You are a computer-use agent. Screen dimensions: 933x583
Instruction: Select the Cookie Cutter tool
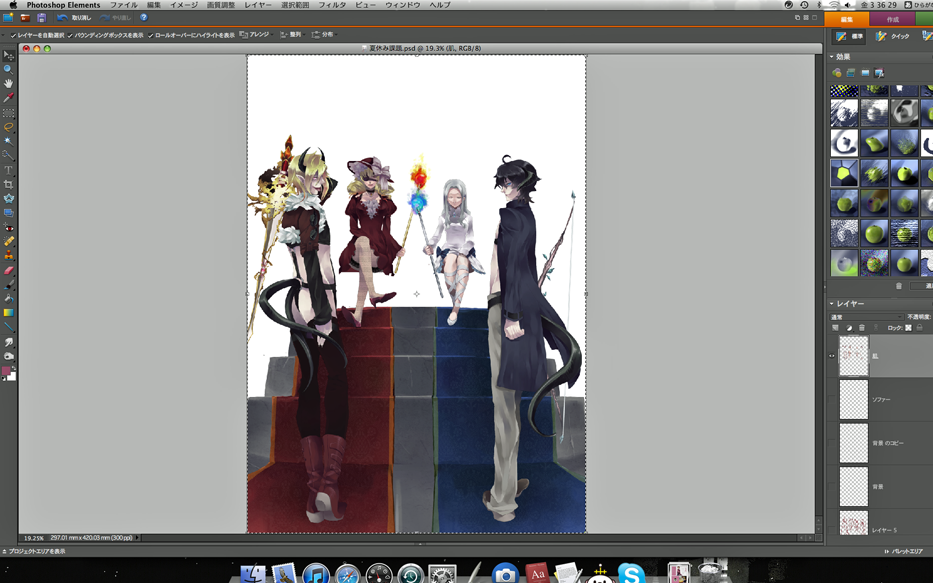pos(8,199)
